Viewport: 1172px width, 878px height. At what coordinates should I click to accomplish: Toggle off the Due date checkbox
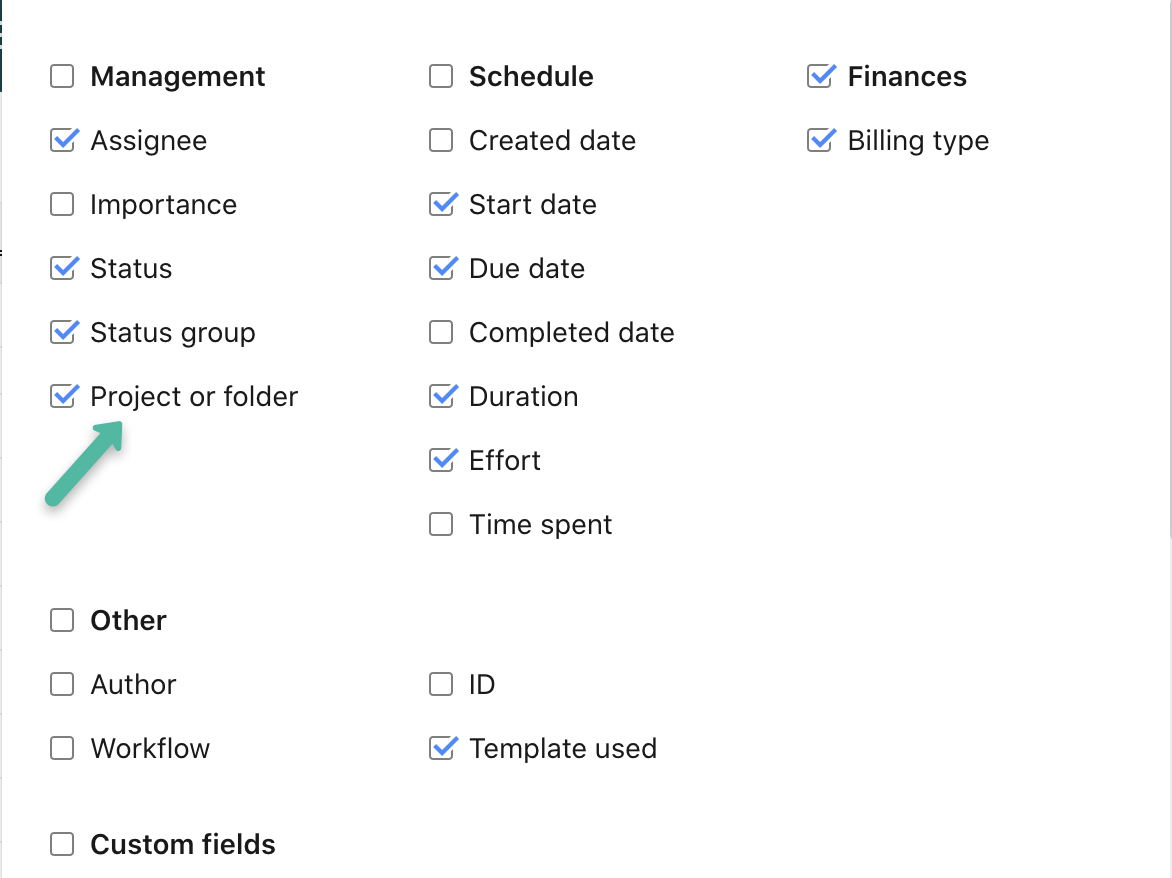click(441, 269)
